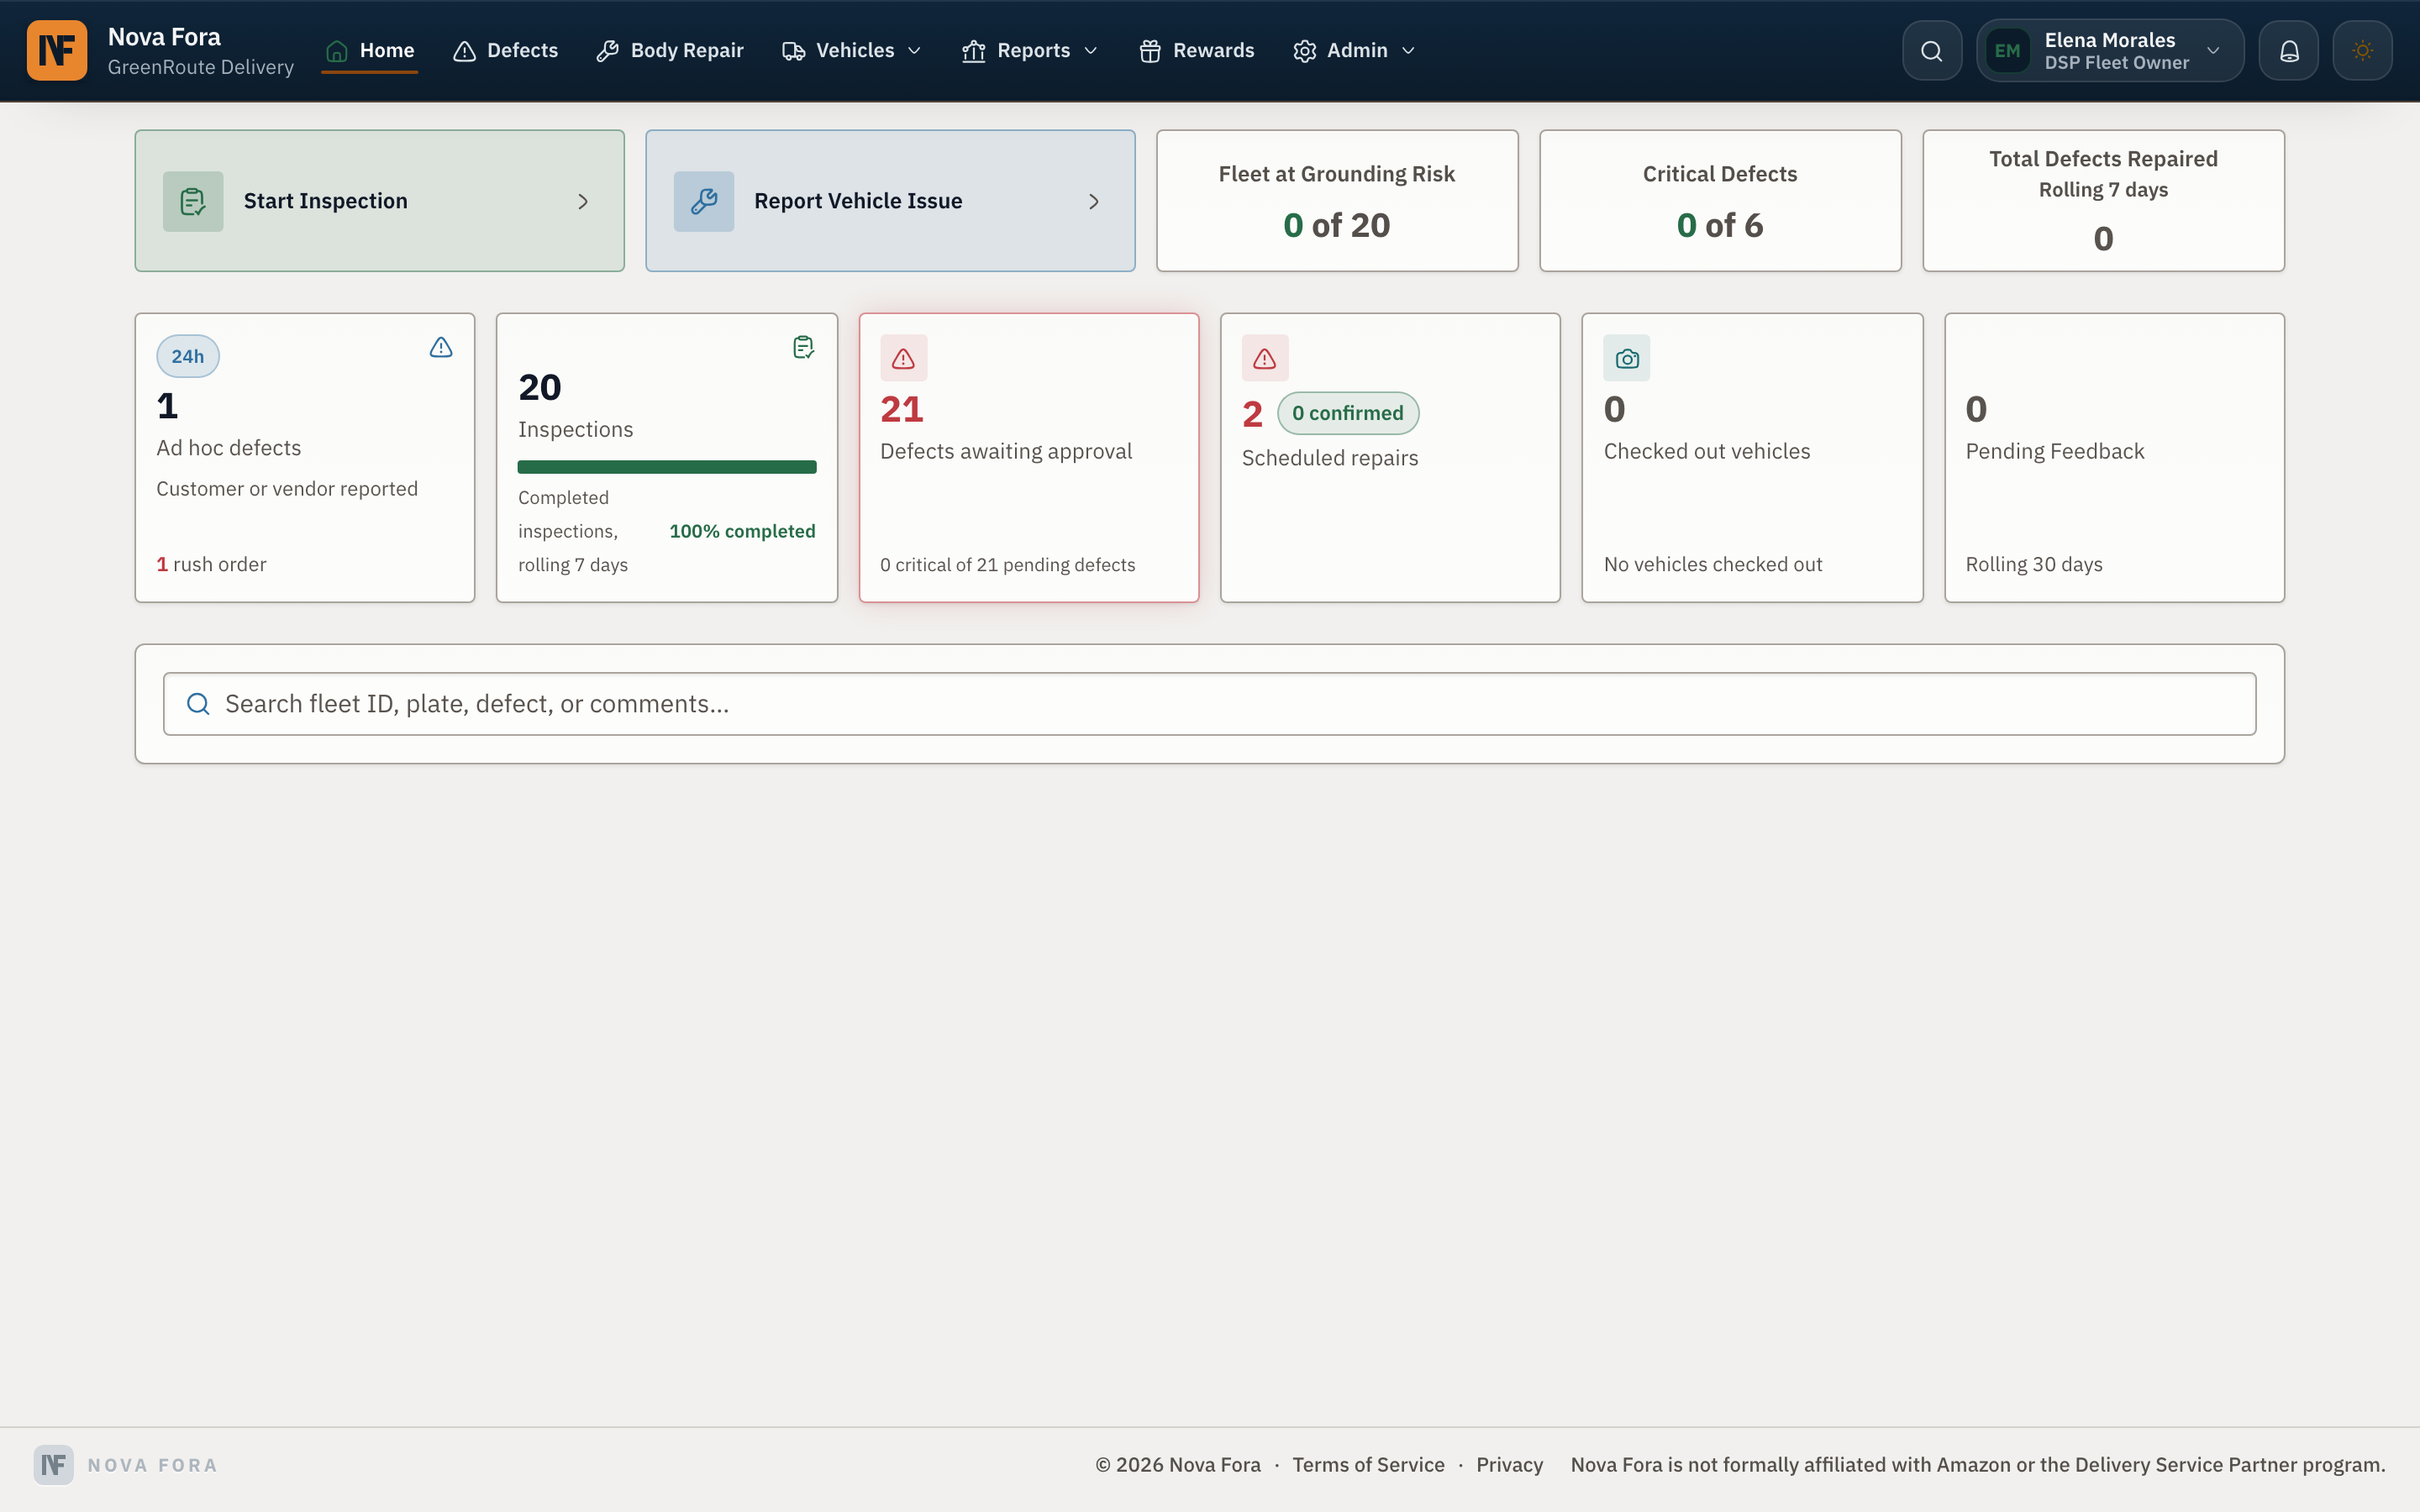The image size is (2420, 1512).
Task: Click the clipboard icon on Inspections card
Action: click(x=803, y=347)
